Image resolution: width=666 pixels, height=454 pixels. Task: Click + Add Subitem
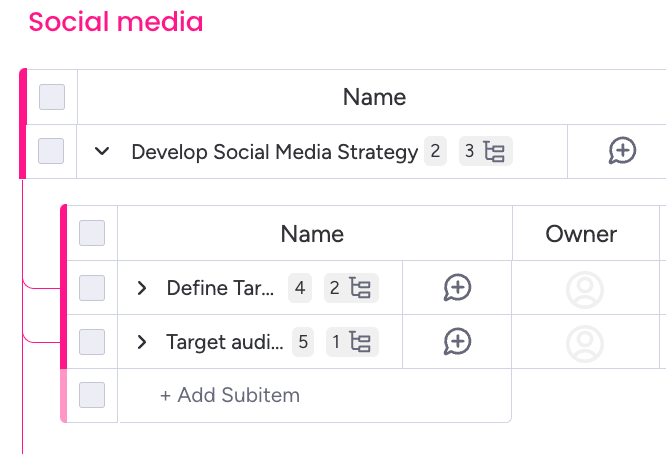[x=230, y=395]
